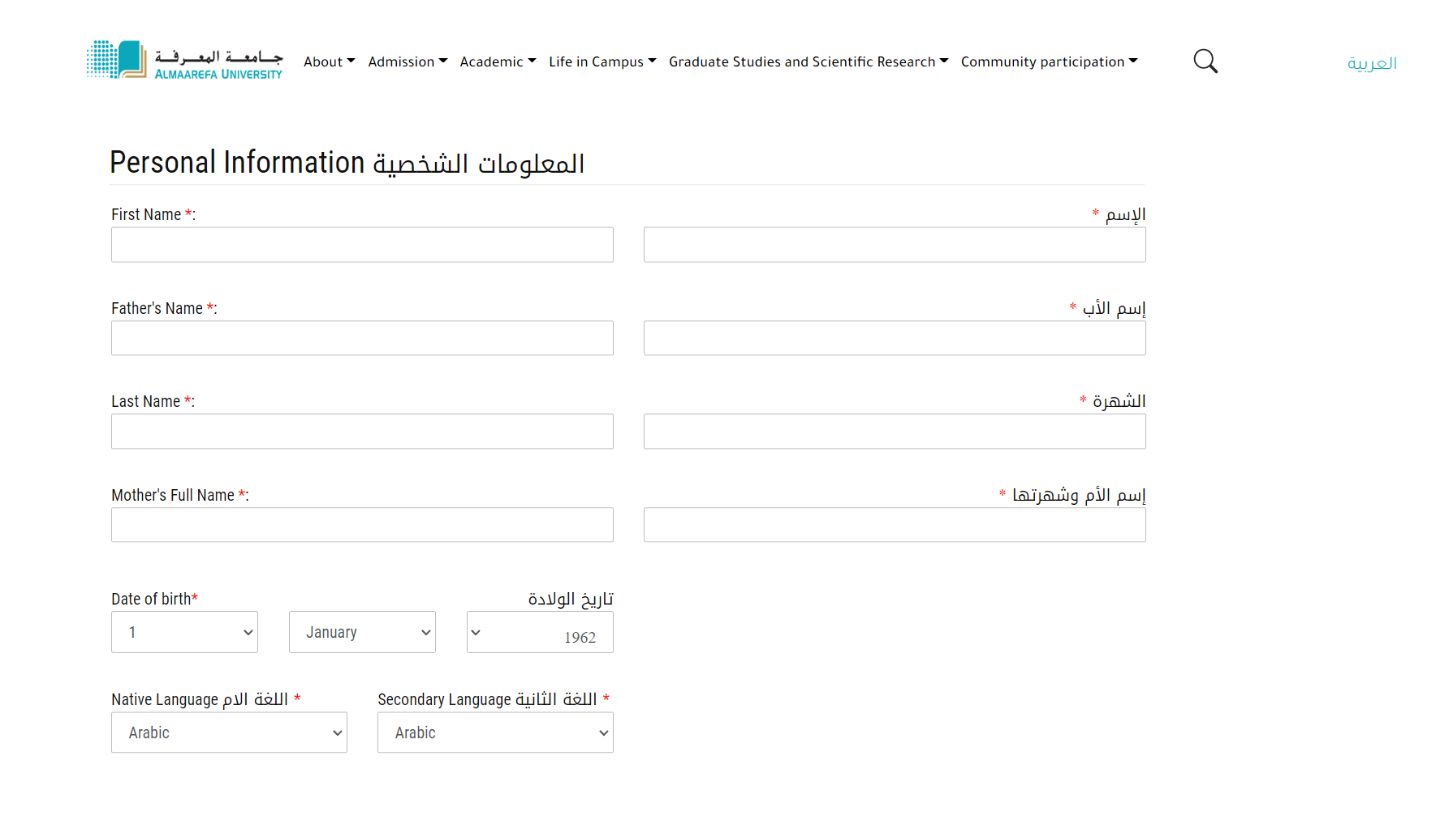The width and height of the screenshot is (1436, 813).
Task: Click the Almaarefa University logo
Action: pyautogui.click(x=185, y=61)
